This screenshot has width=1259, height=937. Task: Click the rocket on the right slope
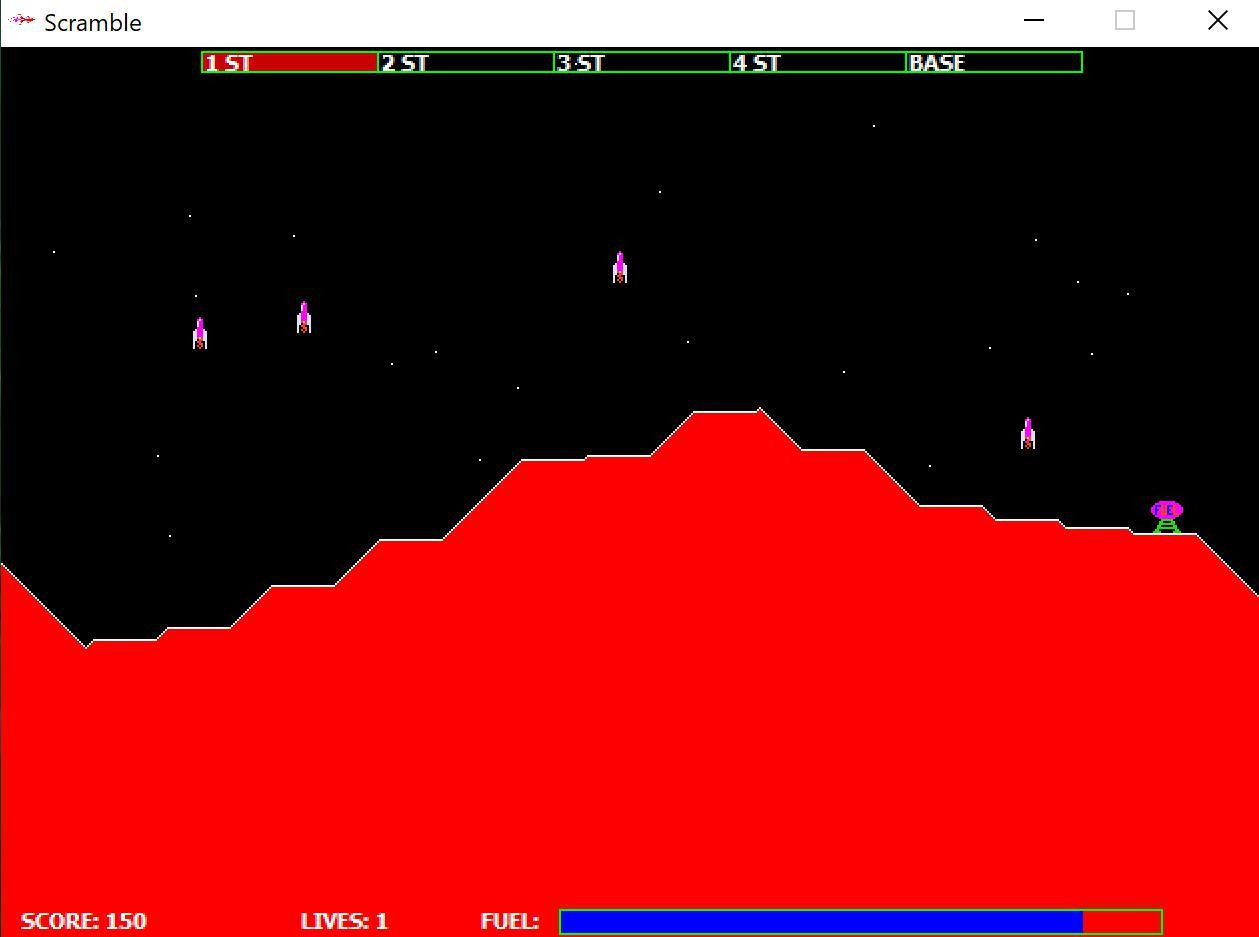pos(1027,433)
